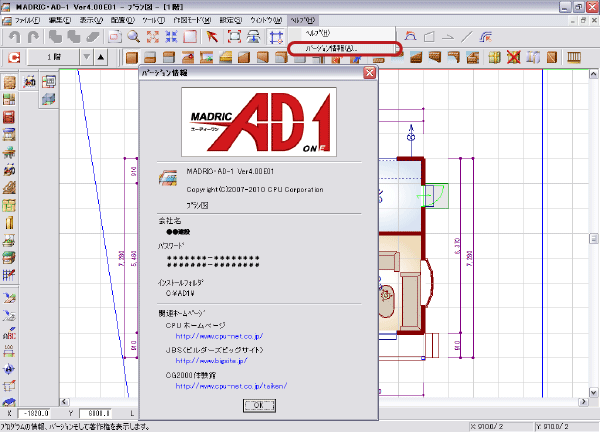Click the vertical scrollbar thumb

593,238
